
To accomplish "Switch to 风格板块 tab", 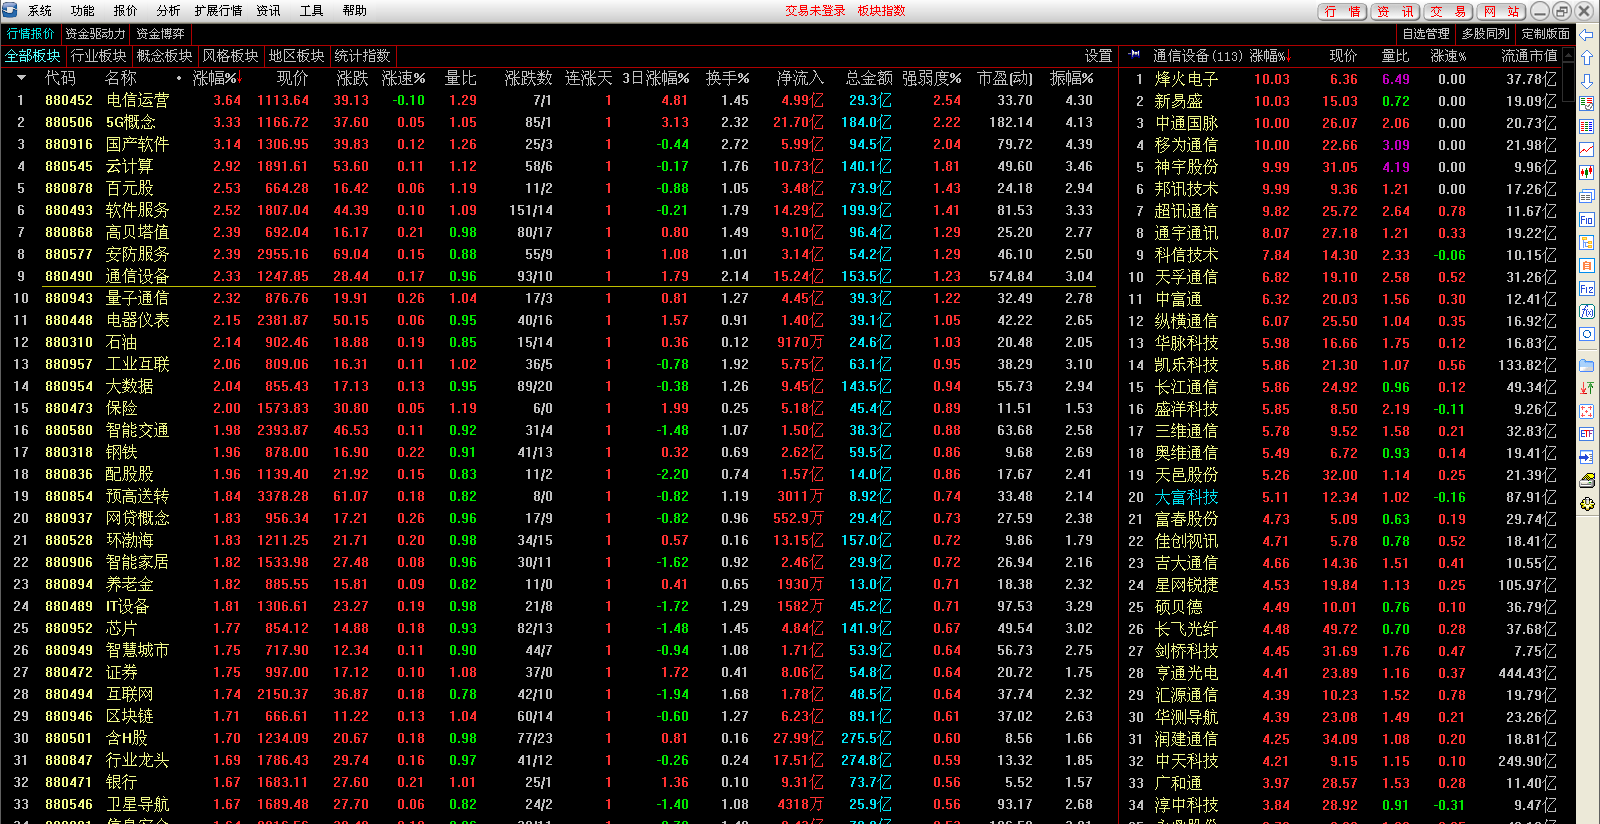I will pos(231,56).
